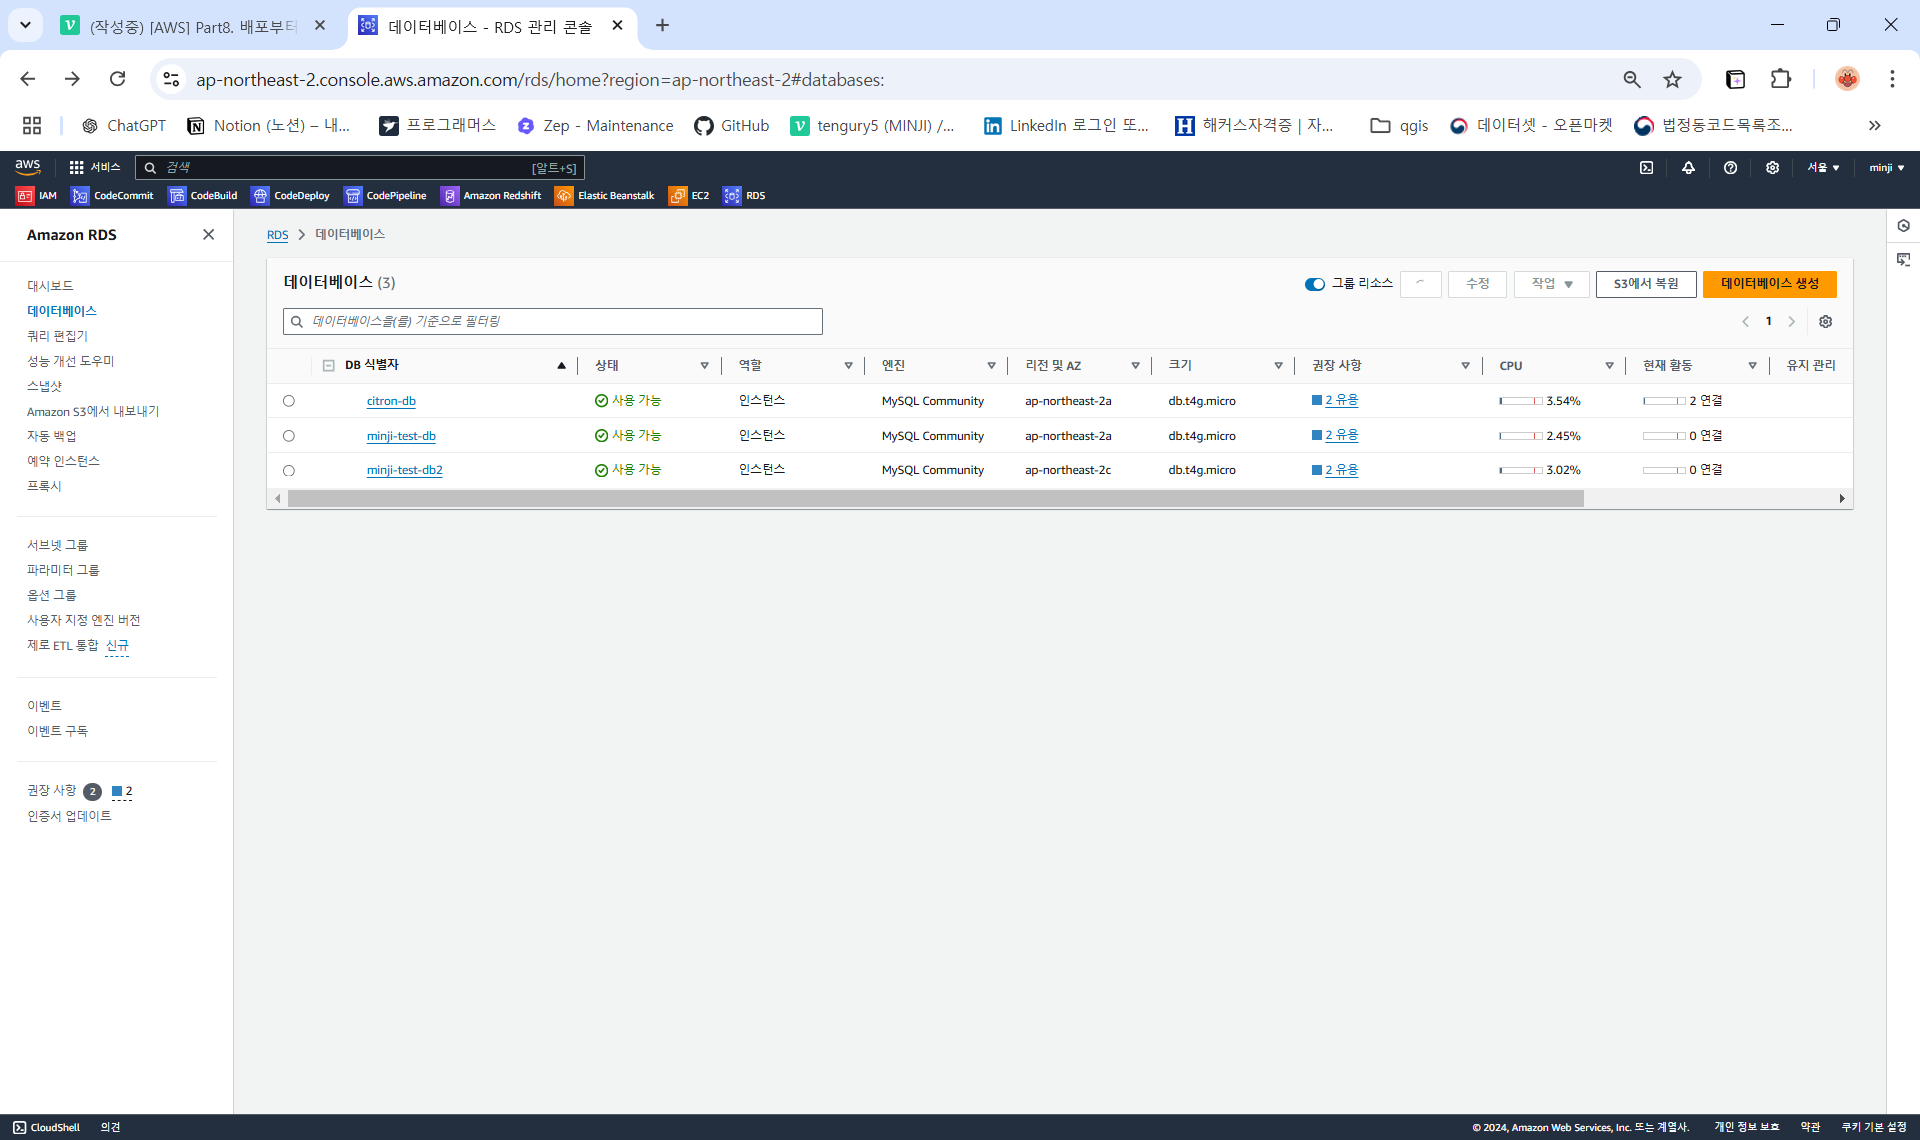Open 스냅샷 in the RDS sidebar

[x=44, y=386]
